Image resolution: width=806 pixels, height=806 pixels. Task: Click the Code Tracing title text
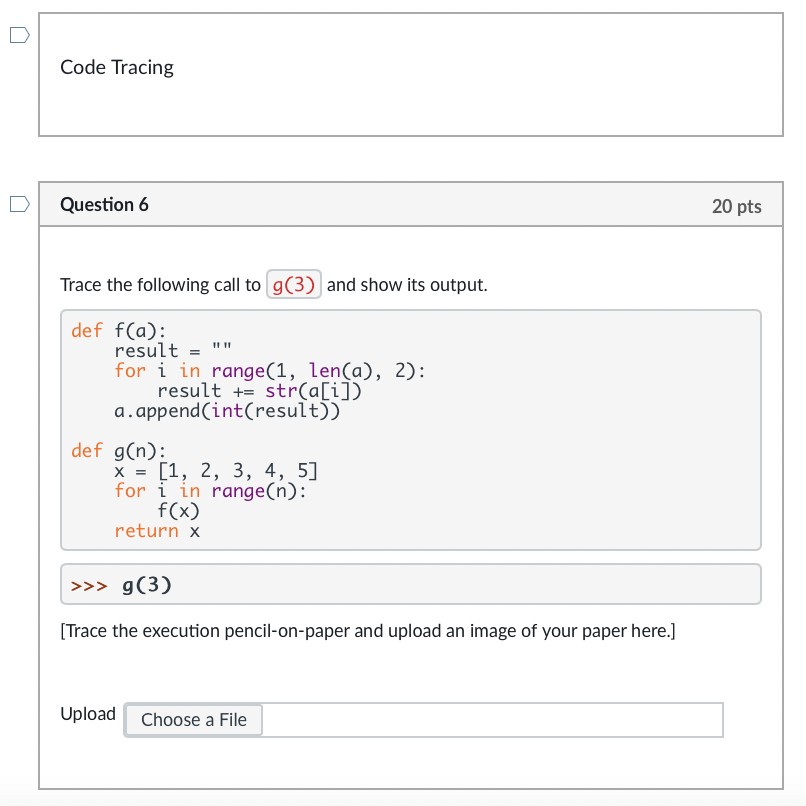click(x=117, y=67)
